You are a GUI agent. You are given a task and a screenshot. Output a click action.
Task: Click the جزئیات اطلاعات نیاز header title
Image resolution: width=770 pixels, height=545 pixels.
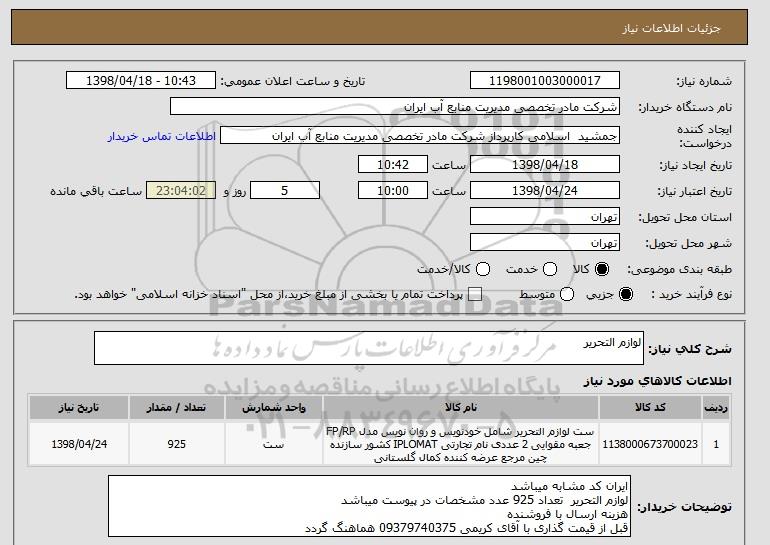pyautogui.click(x=671, y=28)
